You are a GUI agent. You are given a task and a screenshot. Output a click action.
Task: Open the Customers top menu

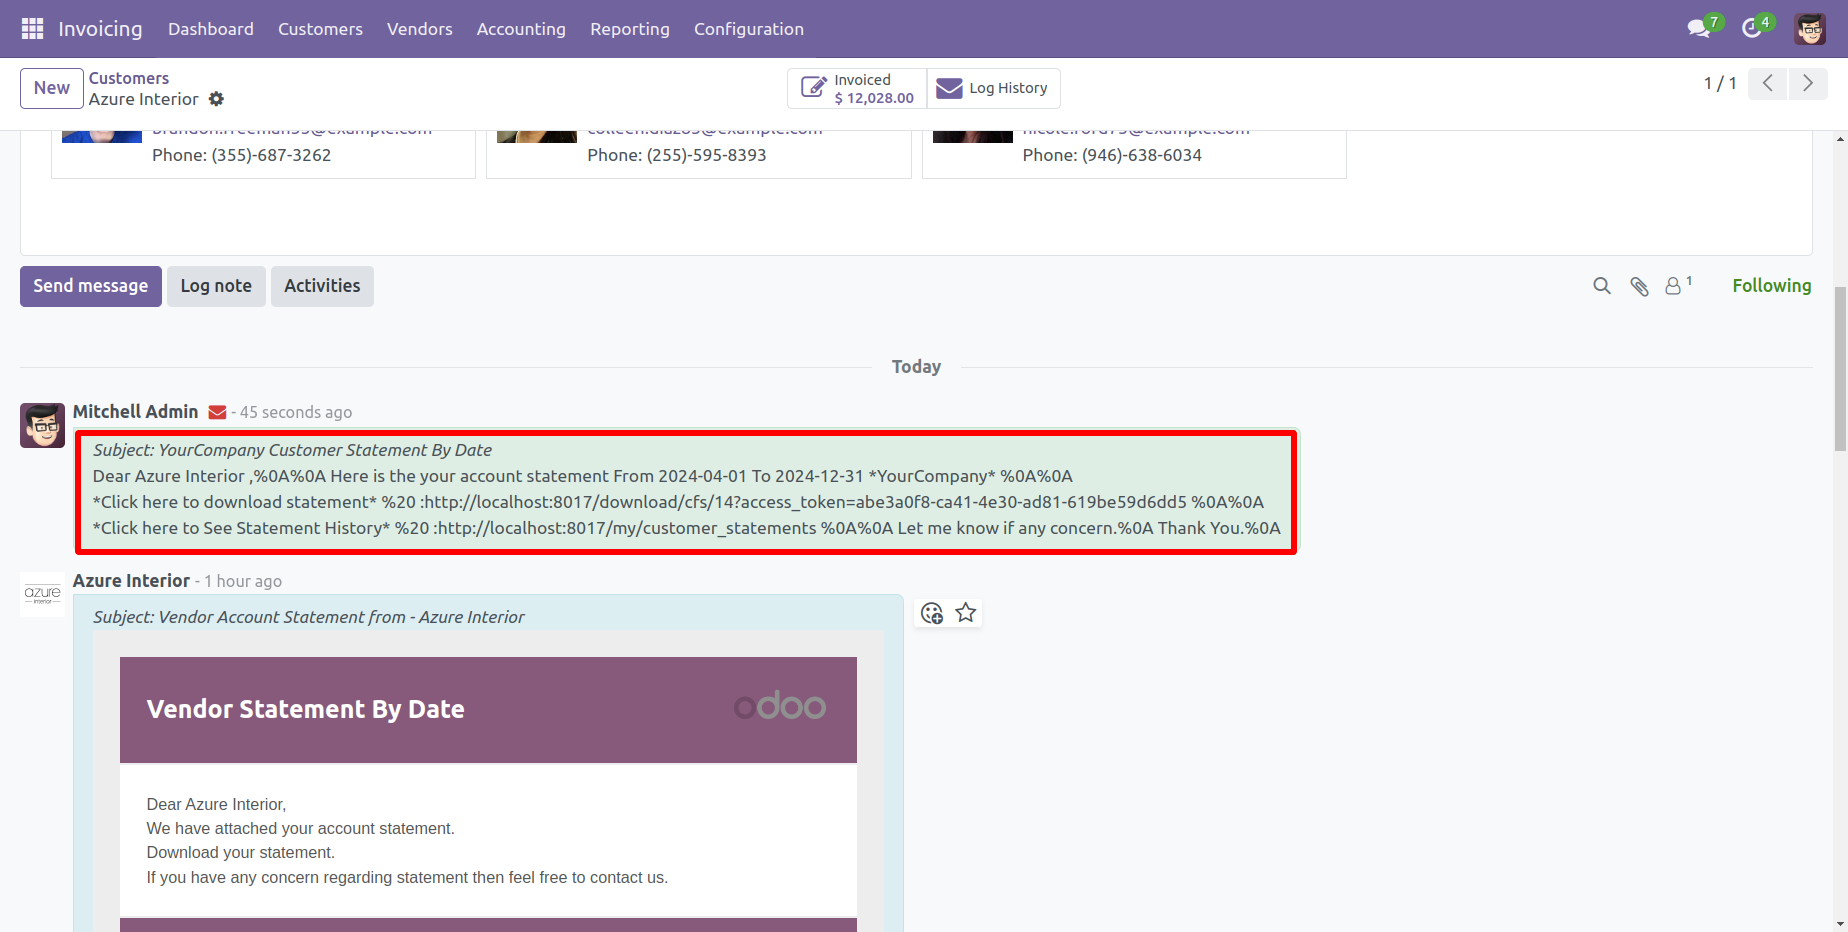click(320, 29)
